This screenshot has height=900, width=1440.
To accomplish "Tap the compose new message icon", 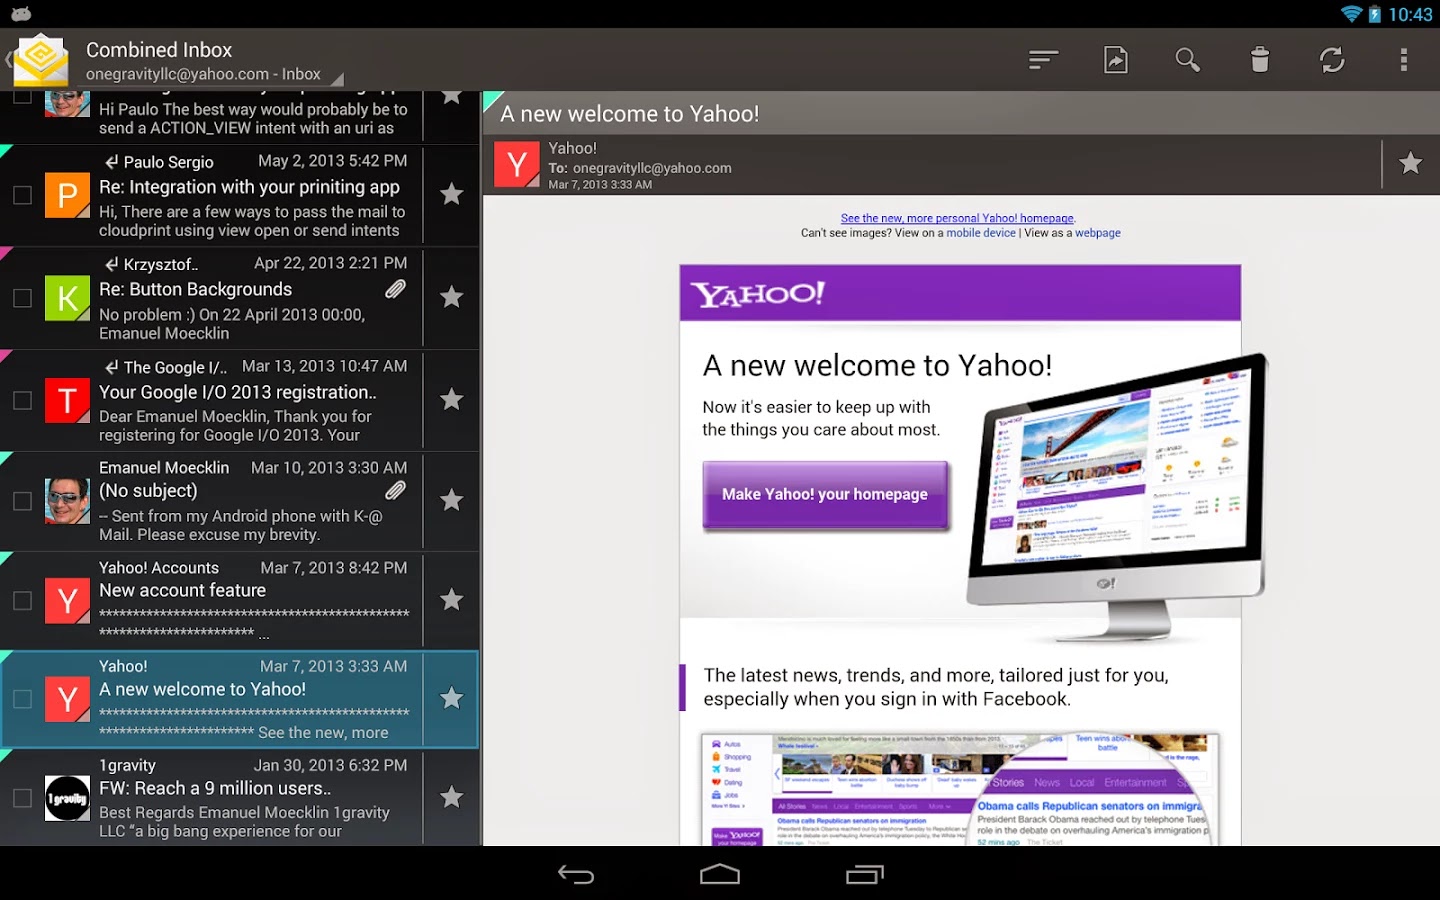I will pos(1115,60).
